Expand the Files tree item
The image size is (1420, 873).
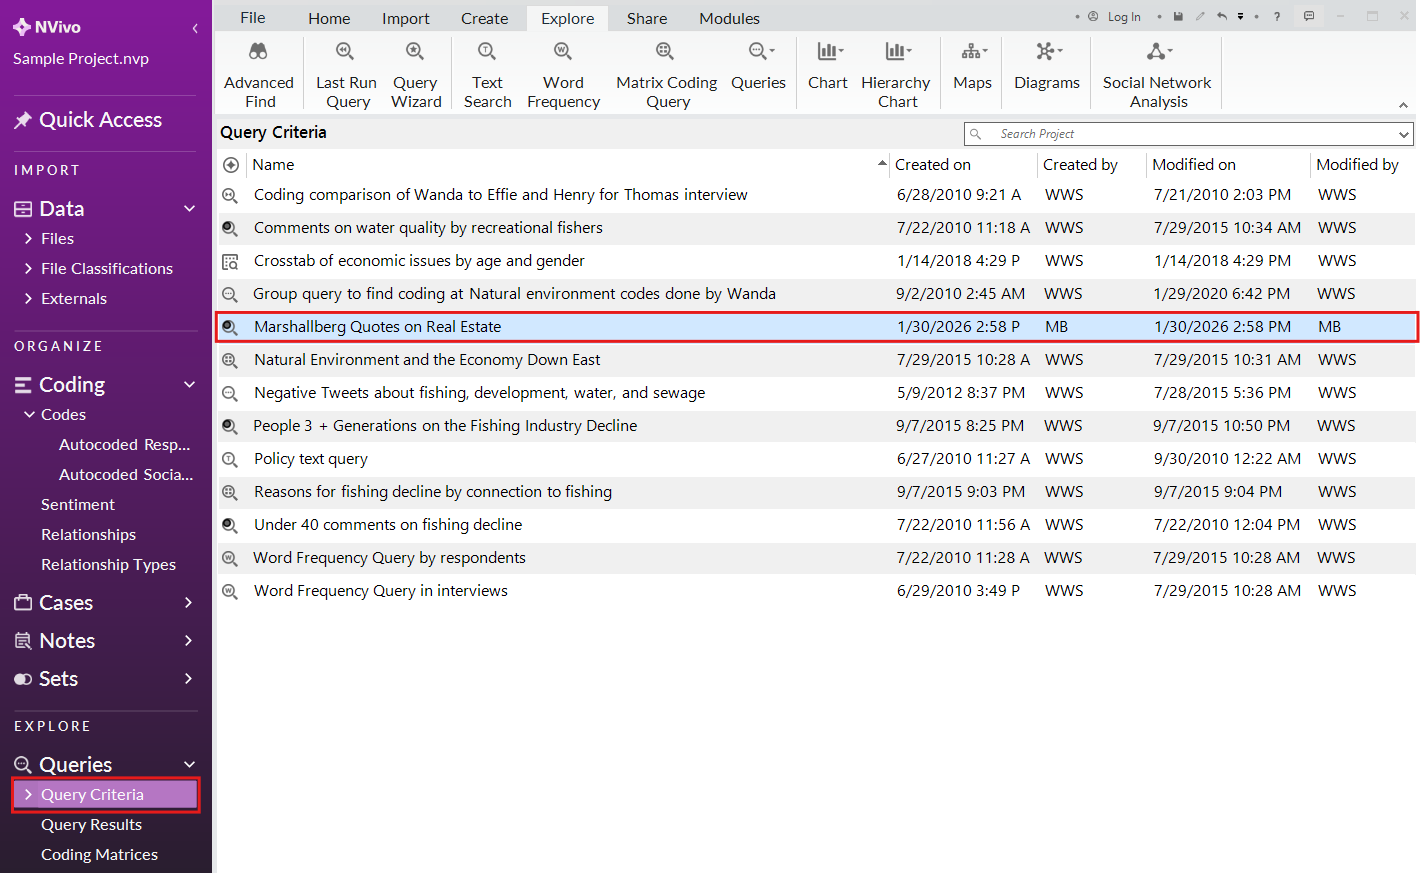coord(28,239)
